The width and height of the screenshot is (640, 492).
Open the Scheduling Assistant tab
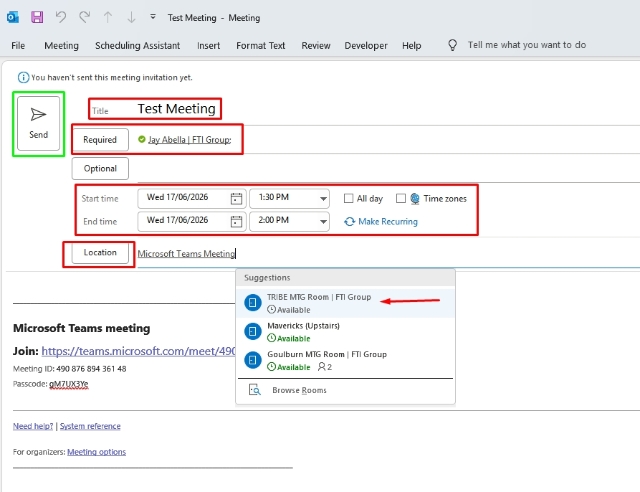pos(138,45)
